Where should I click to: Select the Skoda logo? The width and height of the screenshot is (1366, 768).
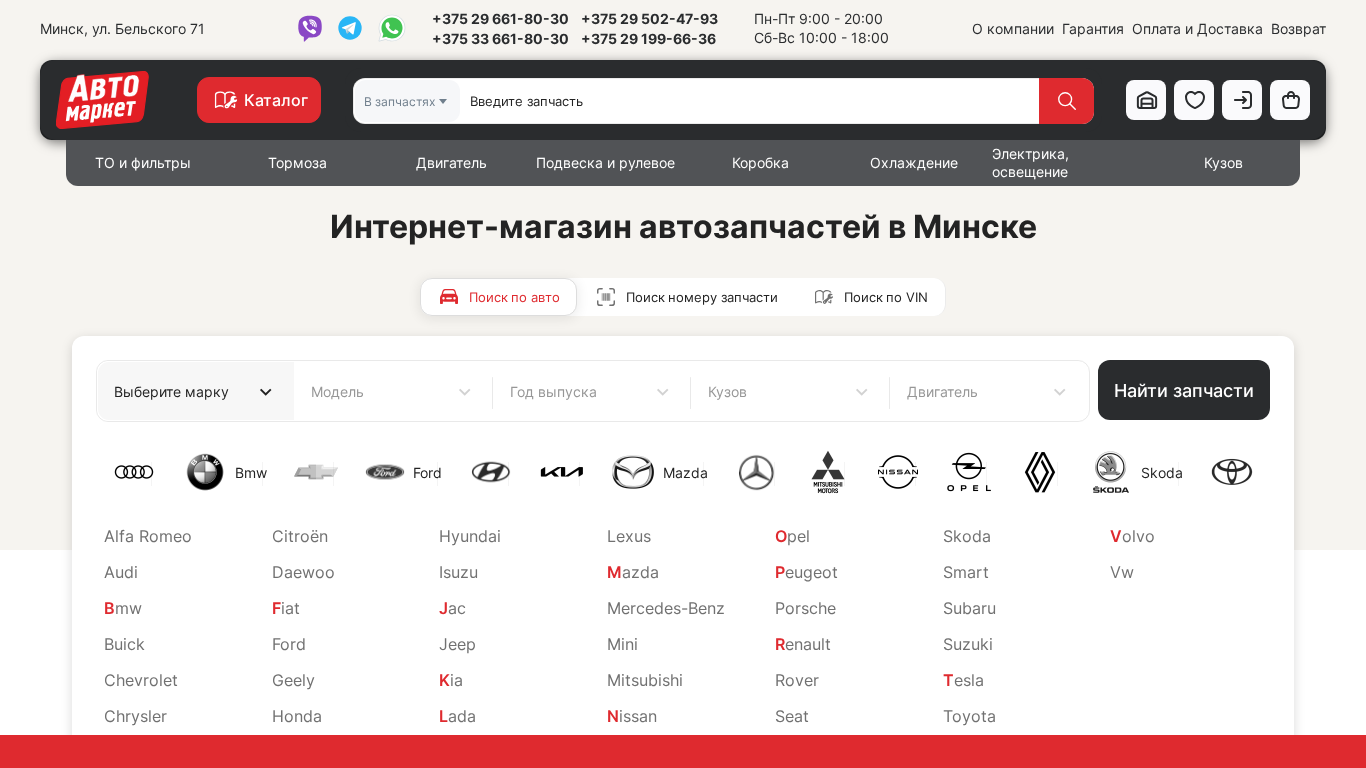pos(1111,472)
